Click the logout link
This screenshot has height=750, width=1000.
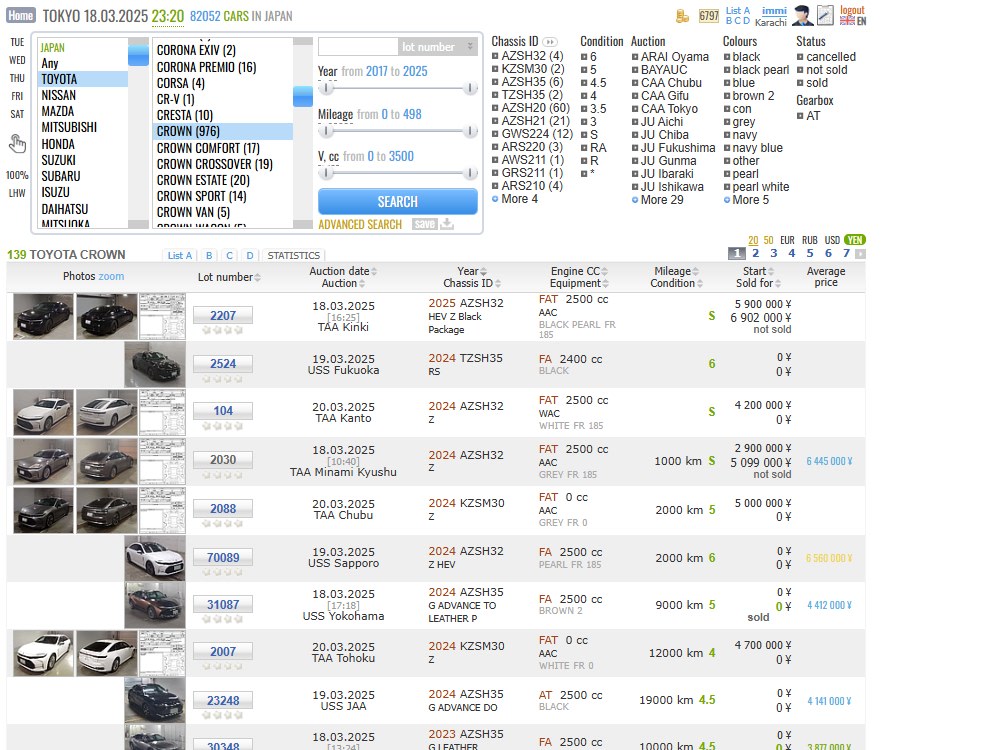point(852,10)
